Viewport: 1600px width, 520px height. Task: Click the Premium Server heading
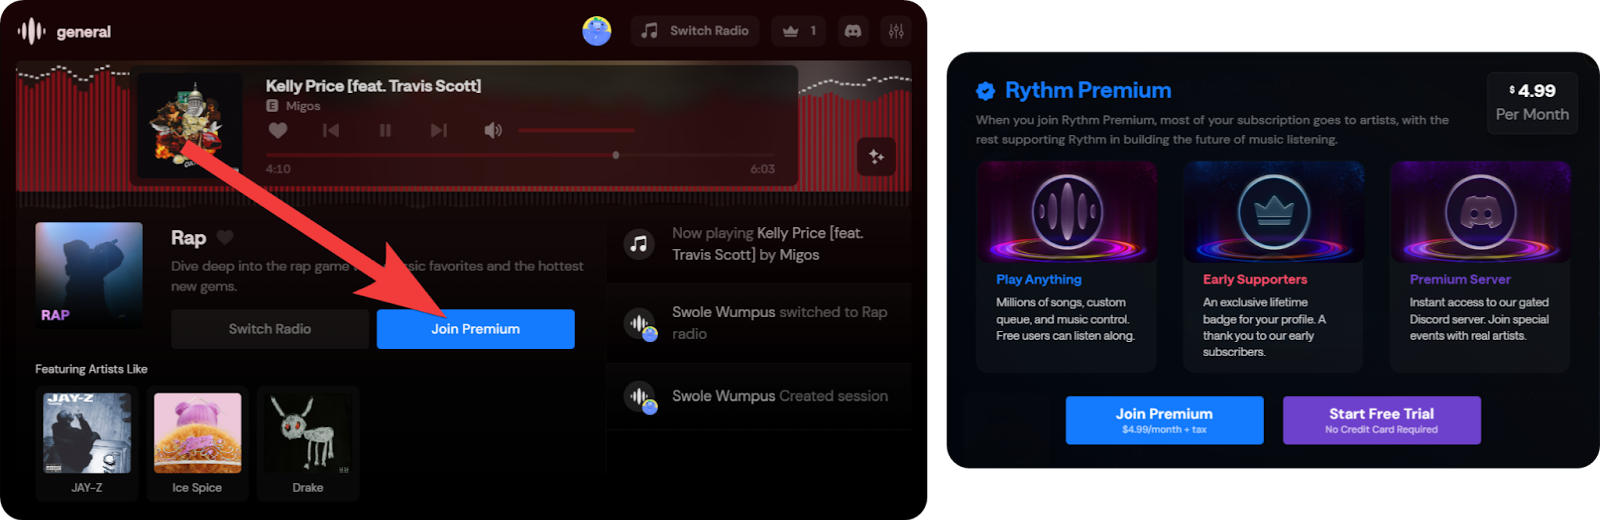(1460, 280)
